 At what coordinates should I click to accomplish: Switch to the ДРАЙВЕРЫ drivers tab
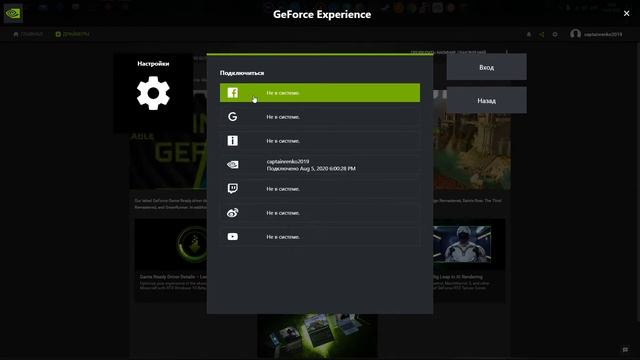[x=73, y=34]
